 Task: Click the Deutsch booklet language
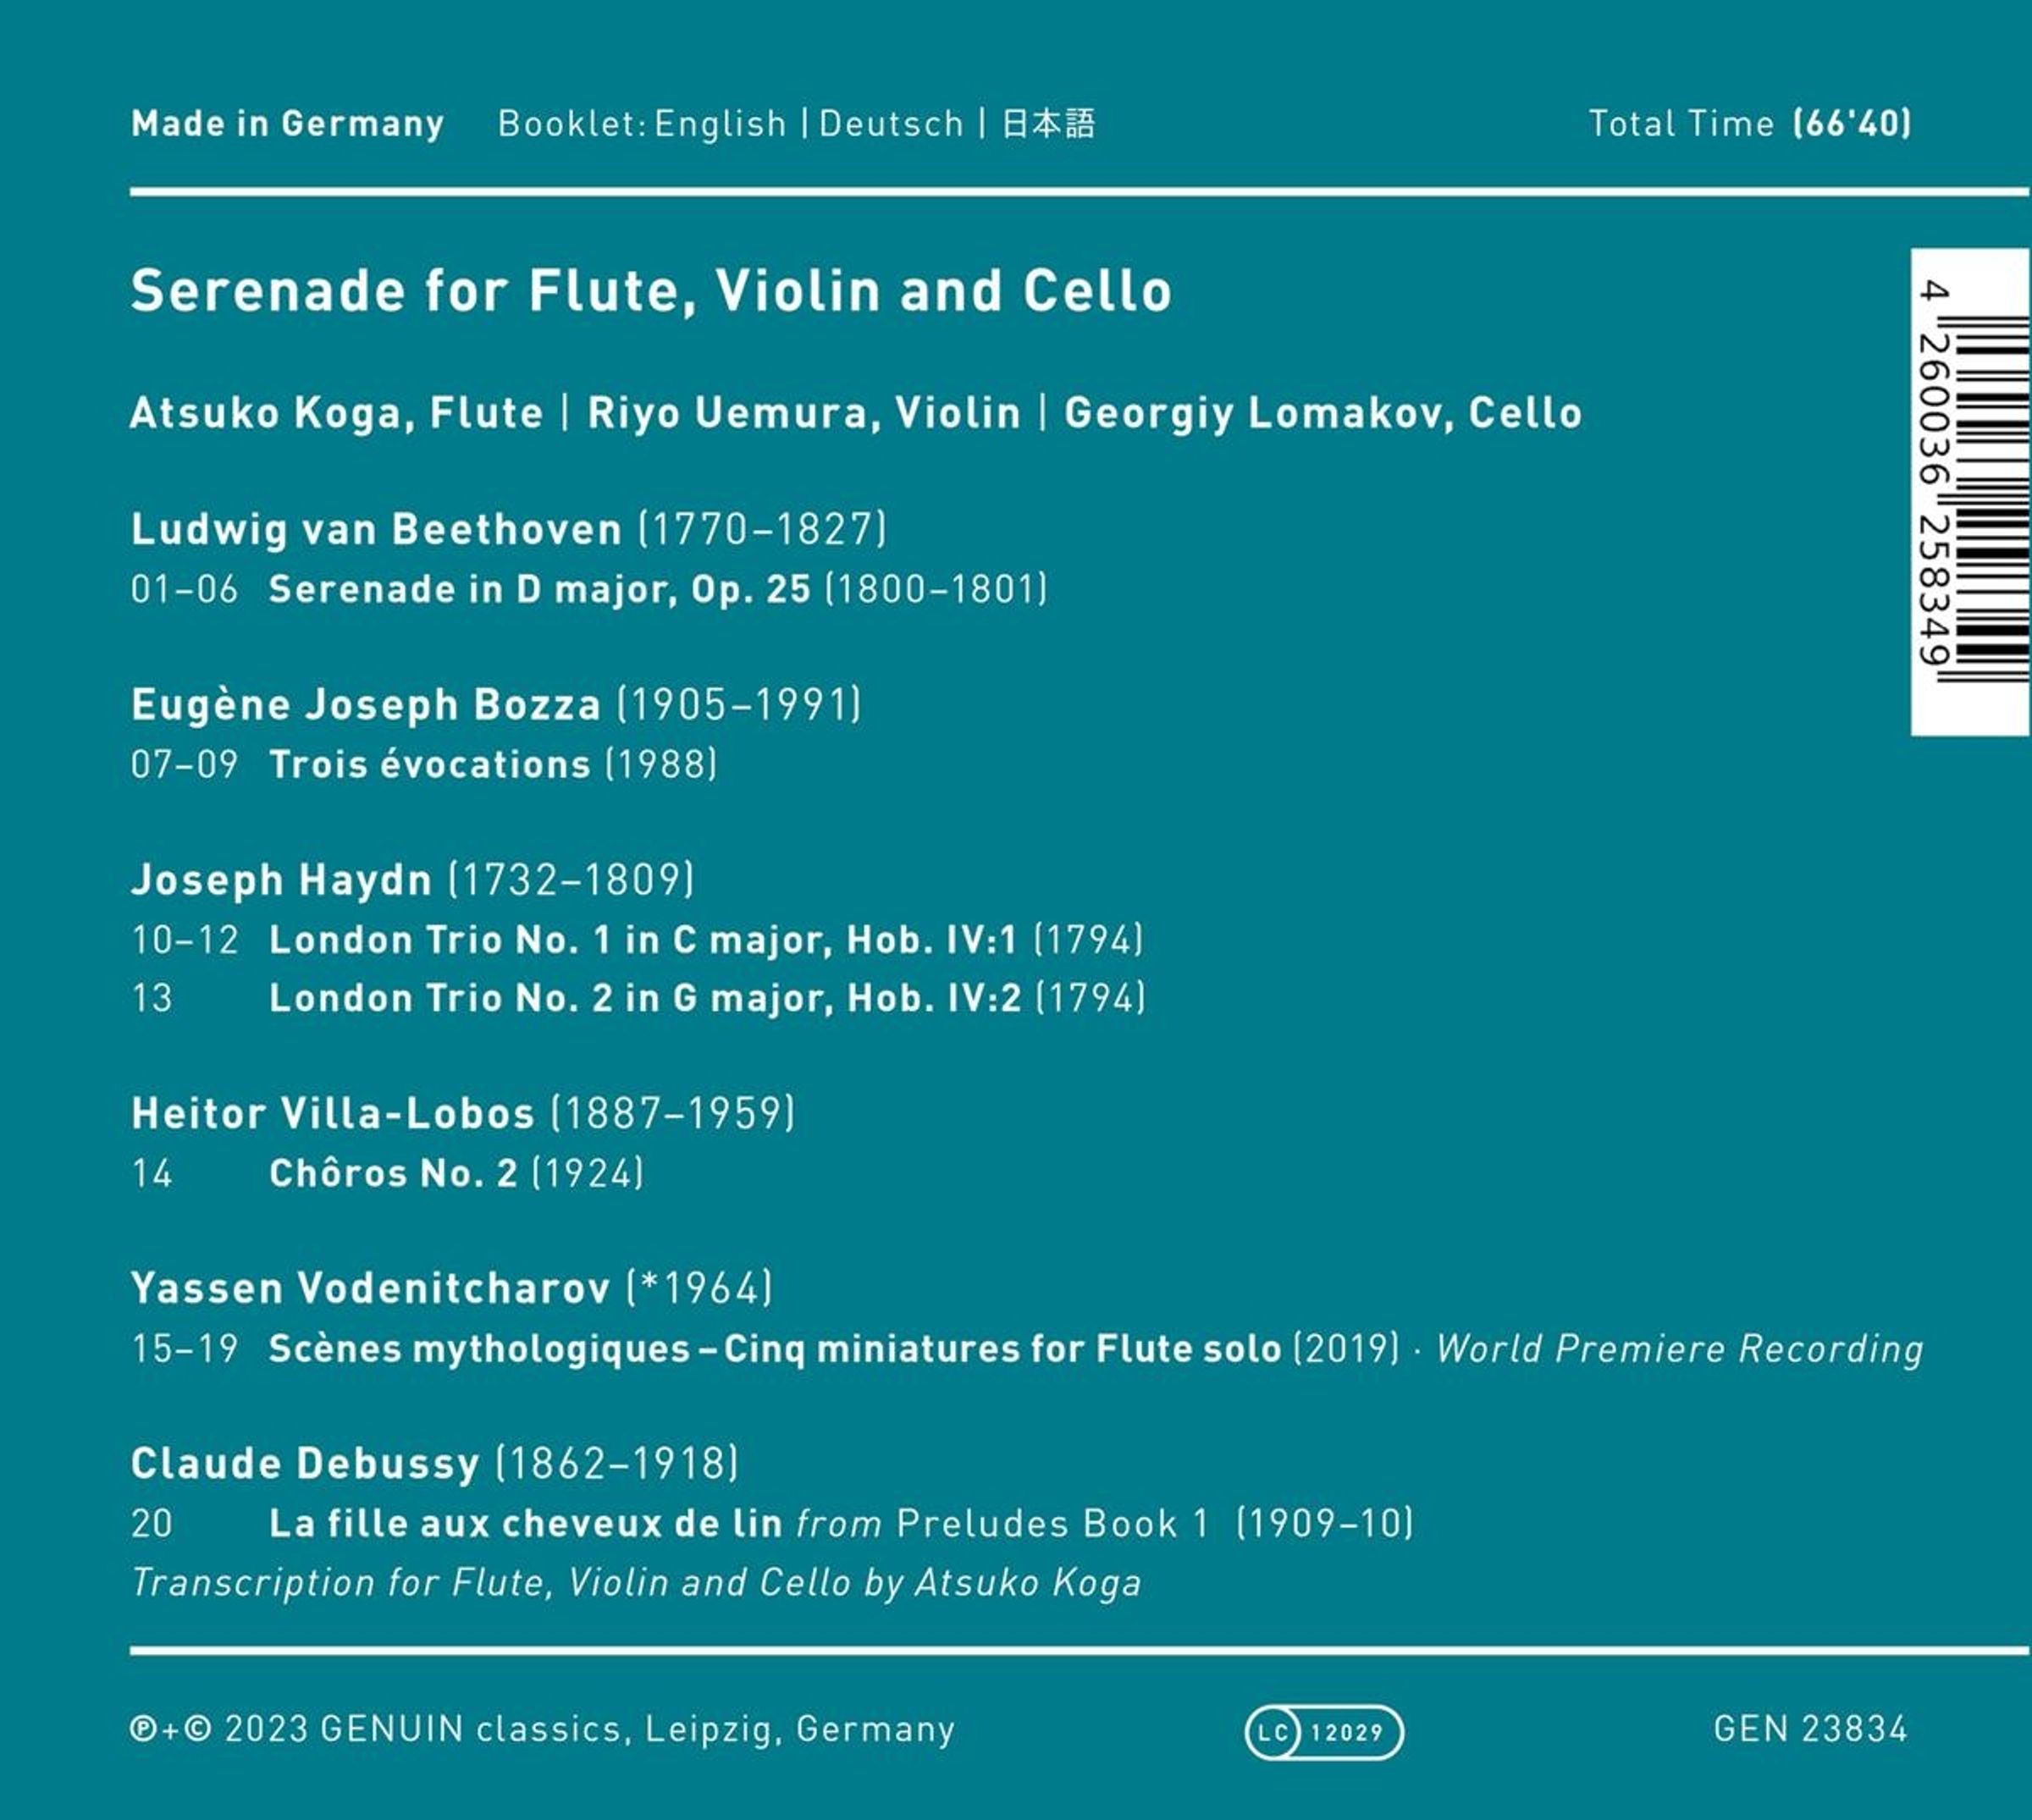click(x=891, y=124)
